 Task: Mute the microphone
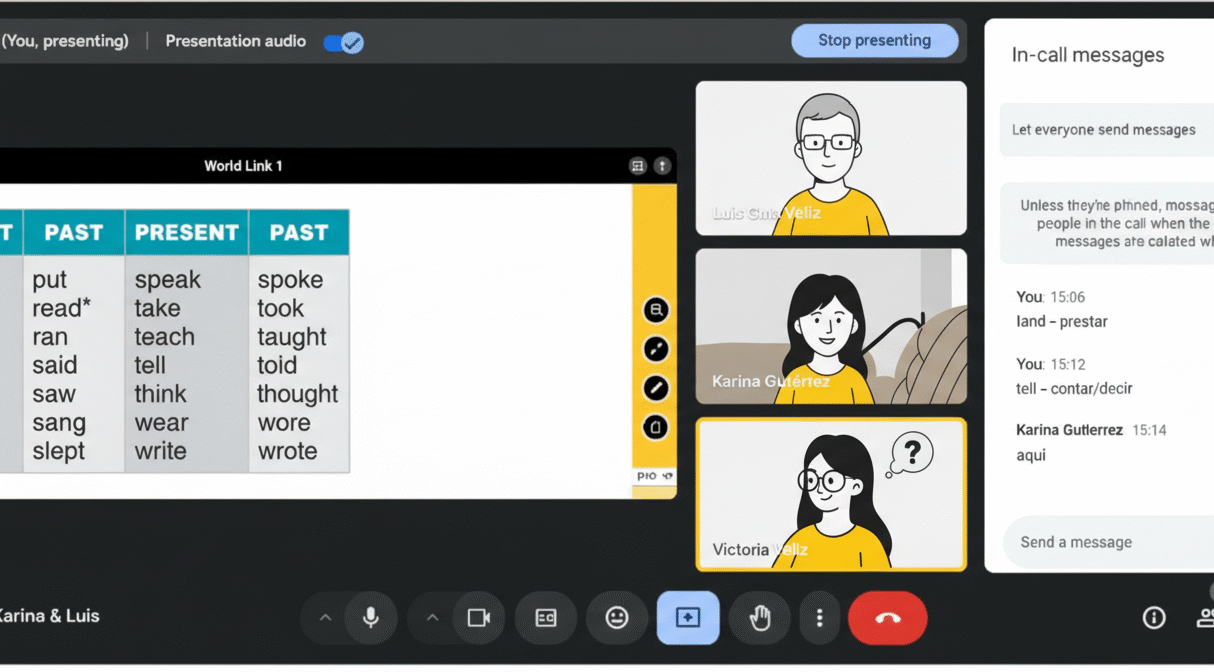point(370,618)
